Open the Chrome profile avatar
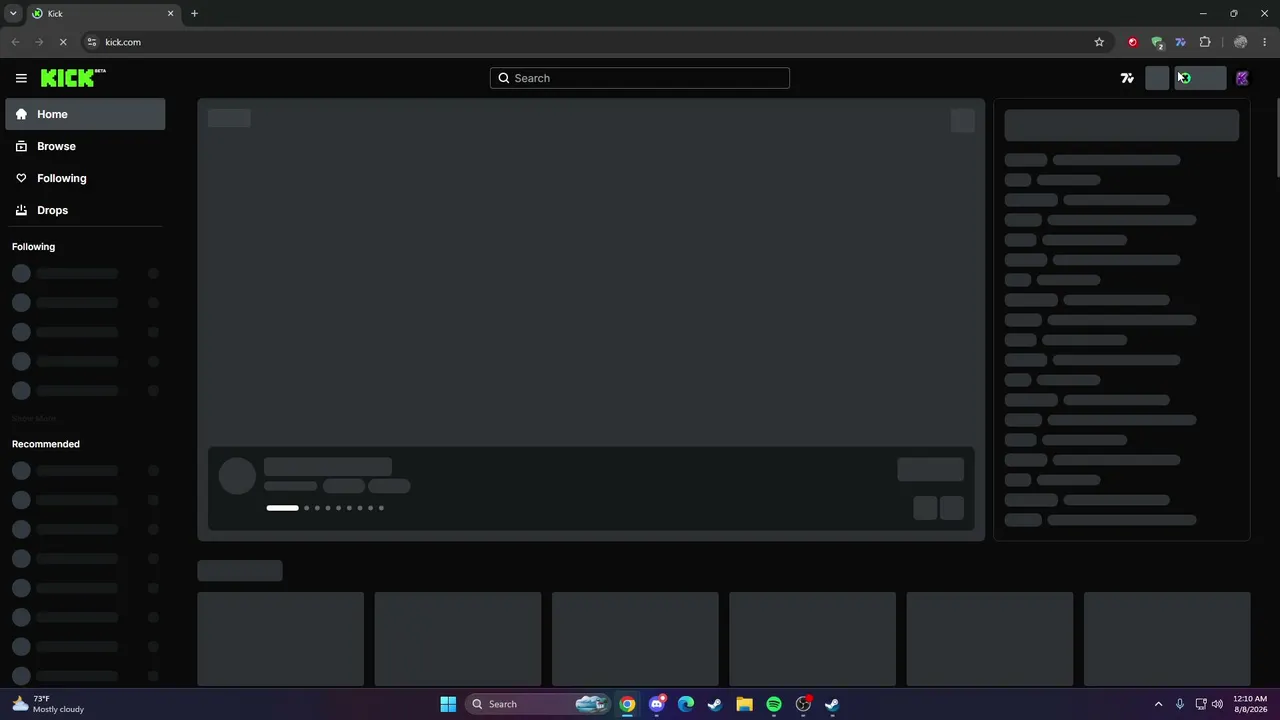The image size is (1280, 720). coord(1241,42)
